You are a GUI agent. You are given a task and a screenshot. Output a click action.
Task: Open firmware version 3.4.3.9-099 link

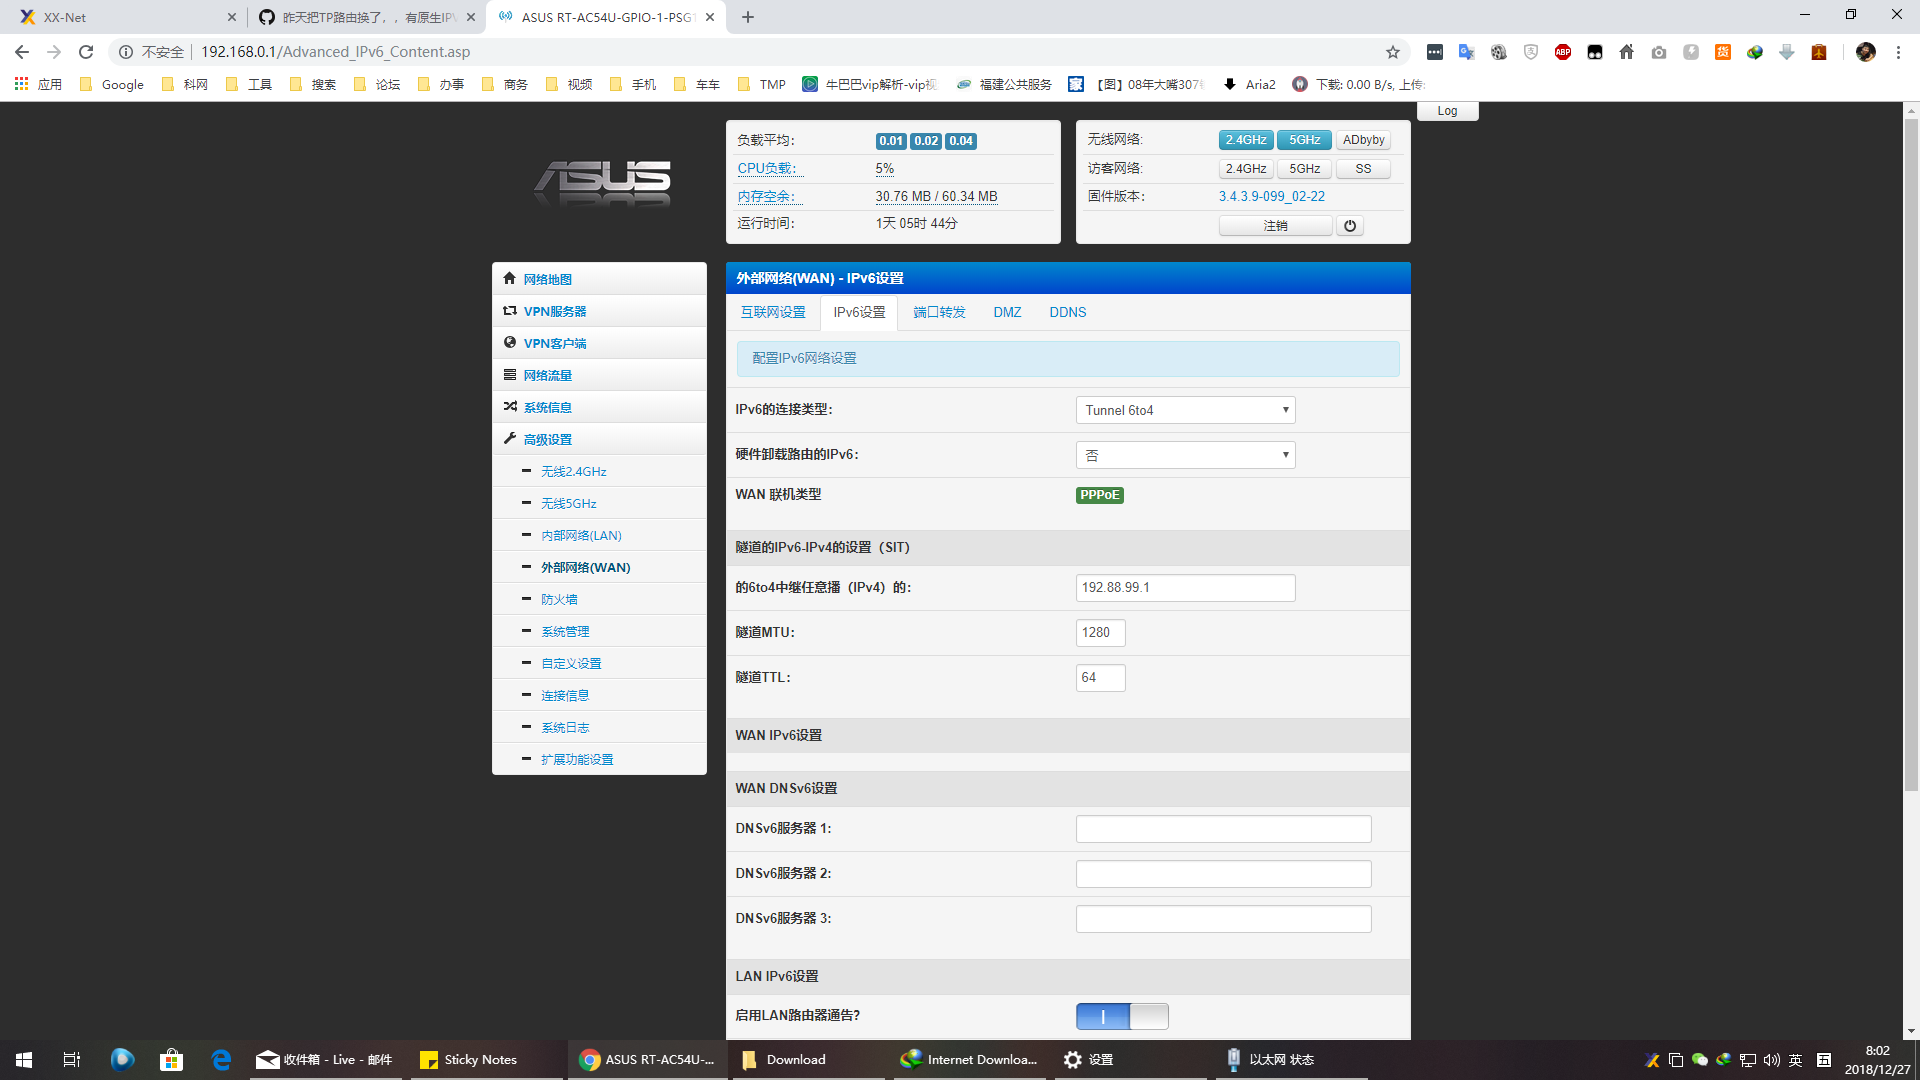click(x=1271, y=196)
